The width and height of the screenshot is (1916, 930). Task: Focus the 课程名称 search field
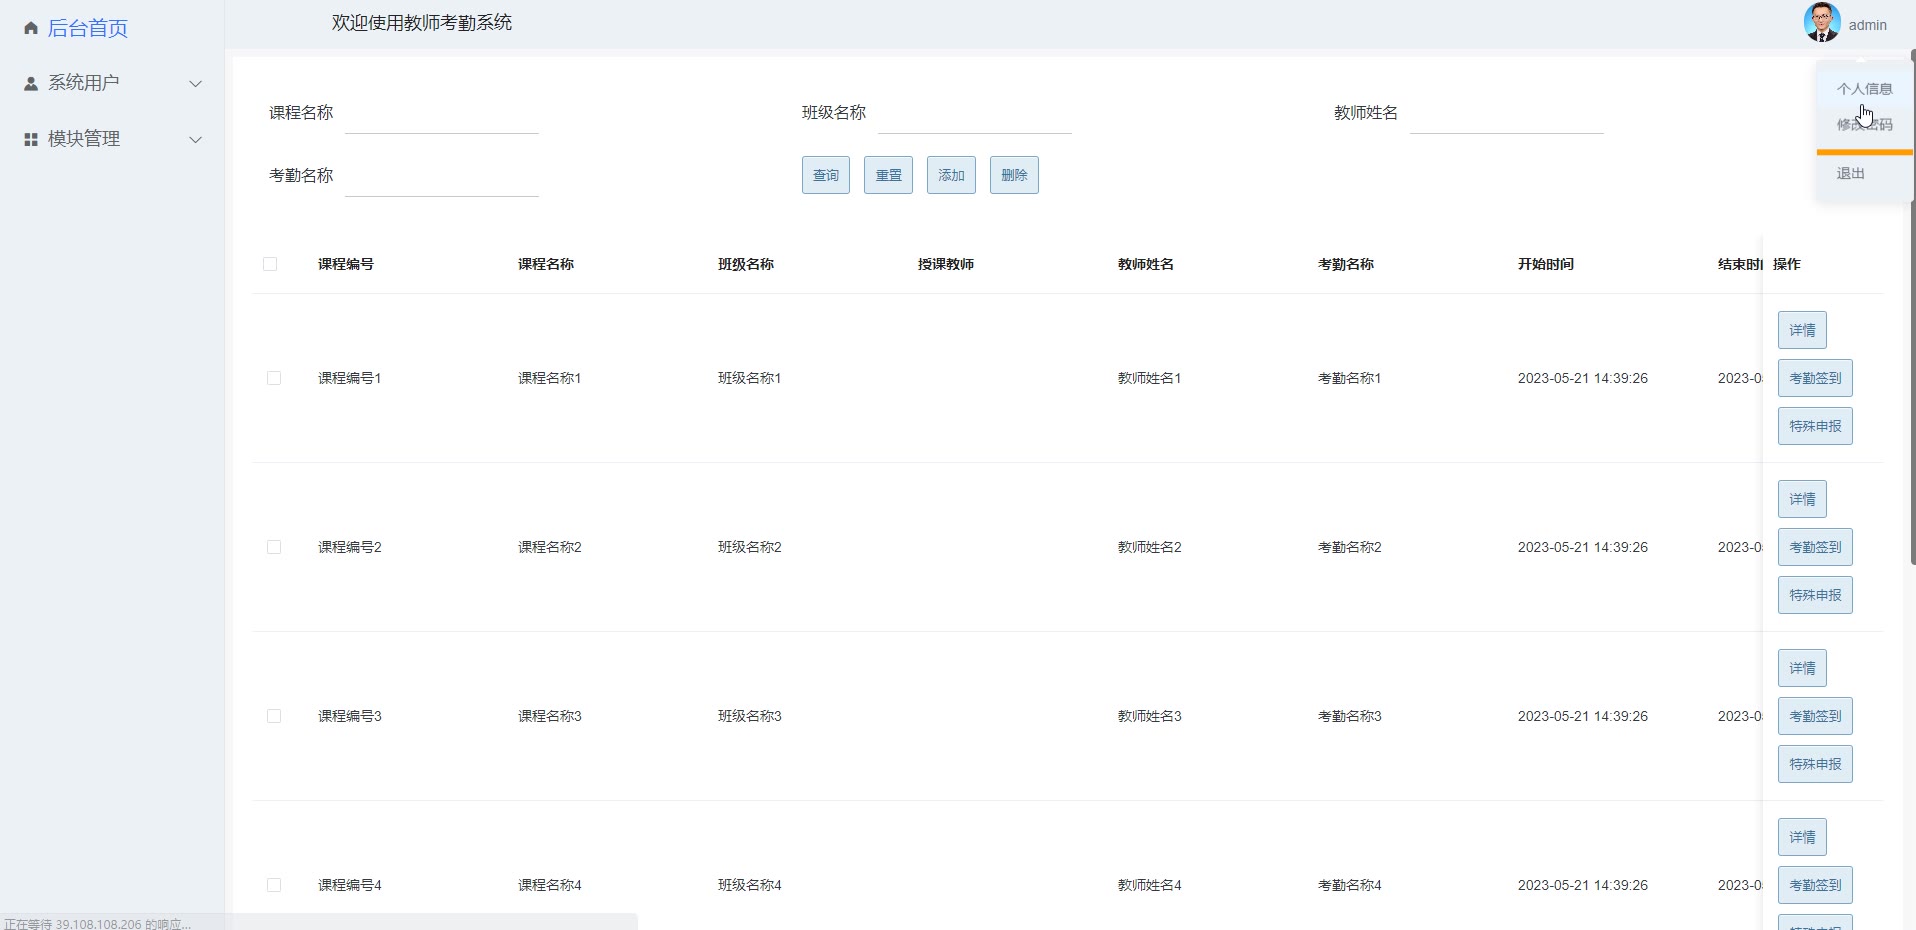pos(442,113)
